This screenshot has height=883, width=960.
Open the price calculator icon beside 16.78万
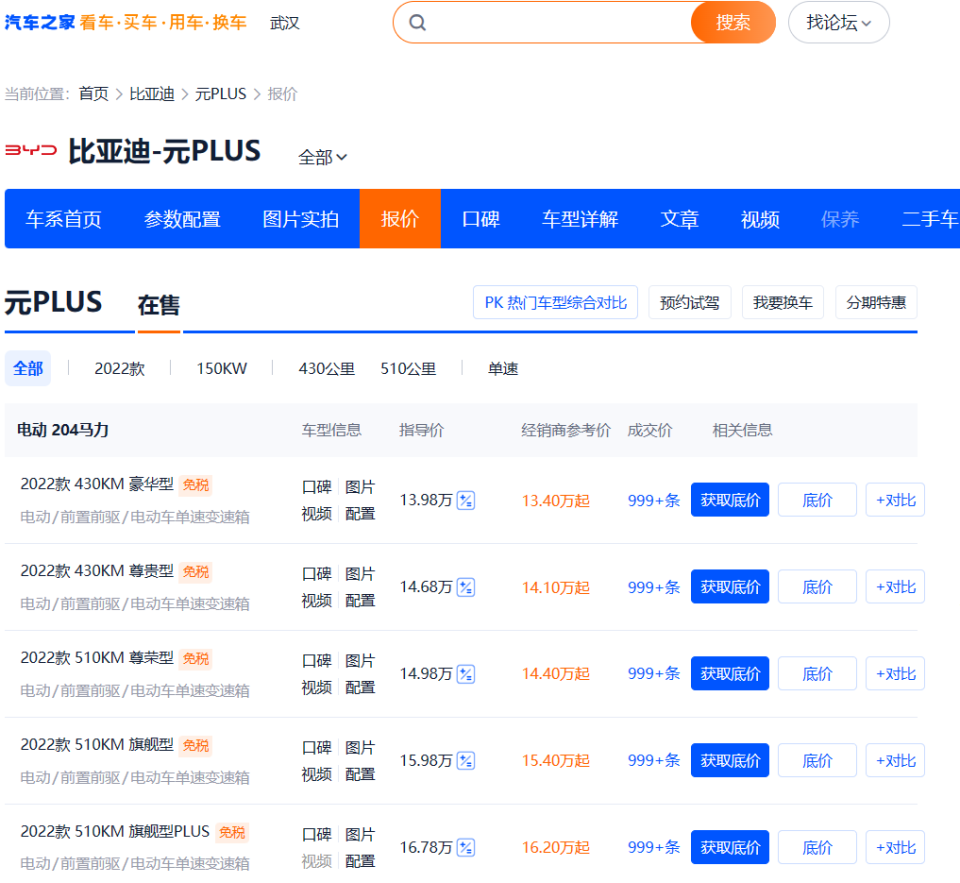[x=465, y=846]
